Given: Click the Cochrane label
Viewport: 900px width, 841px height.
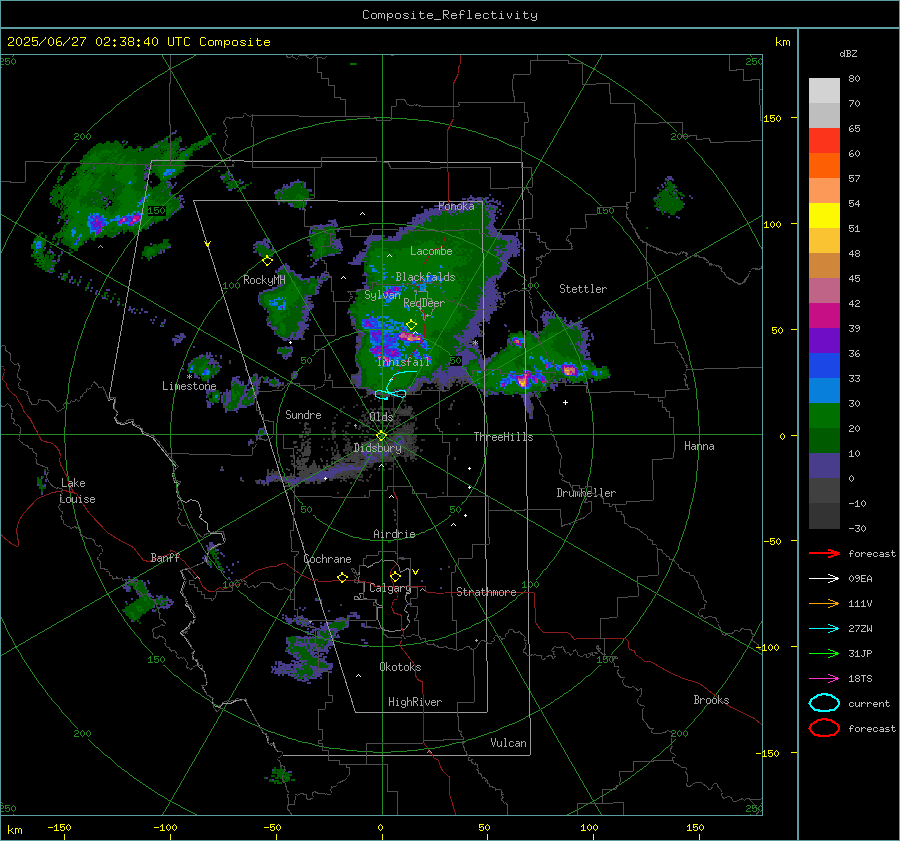Looking at the screenshot, I should pyautogui.click(x=327, y=559).
